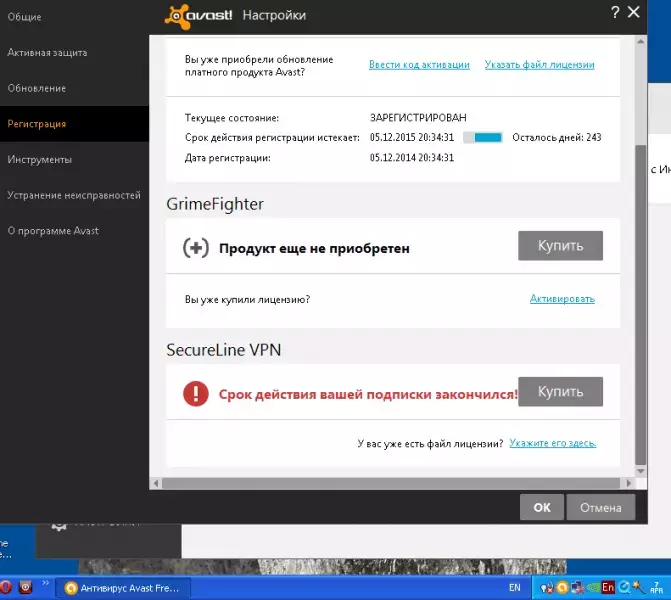Click the registration days-remaining progress bar
The height and width of the screenshot is (600, 671).
(483, 137)
